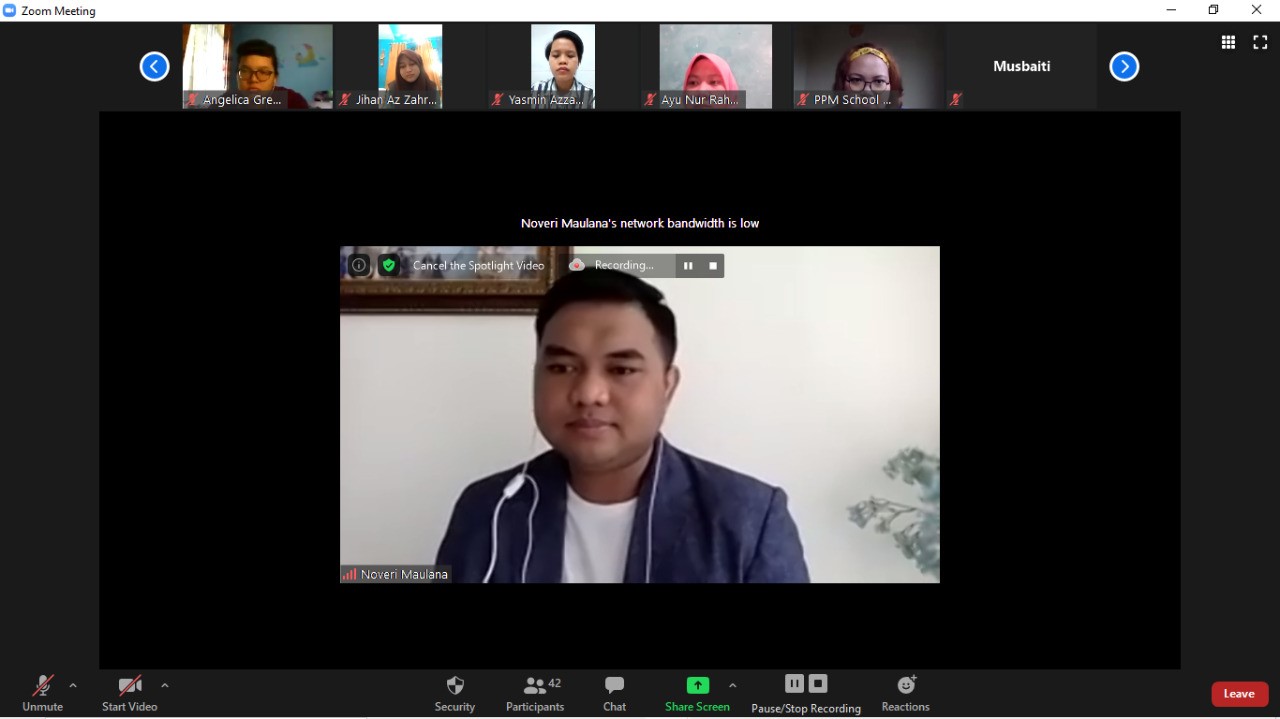Go to previous participants with left arrow
The image size is (1280, 719).
pos(154,67)
